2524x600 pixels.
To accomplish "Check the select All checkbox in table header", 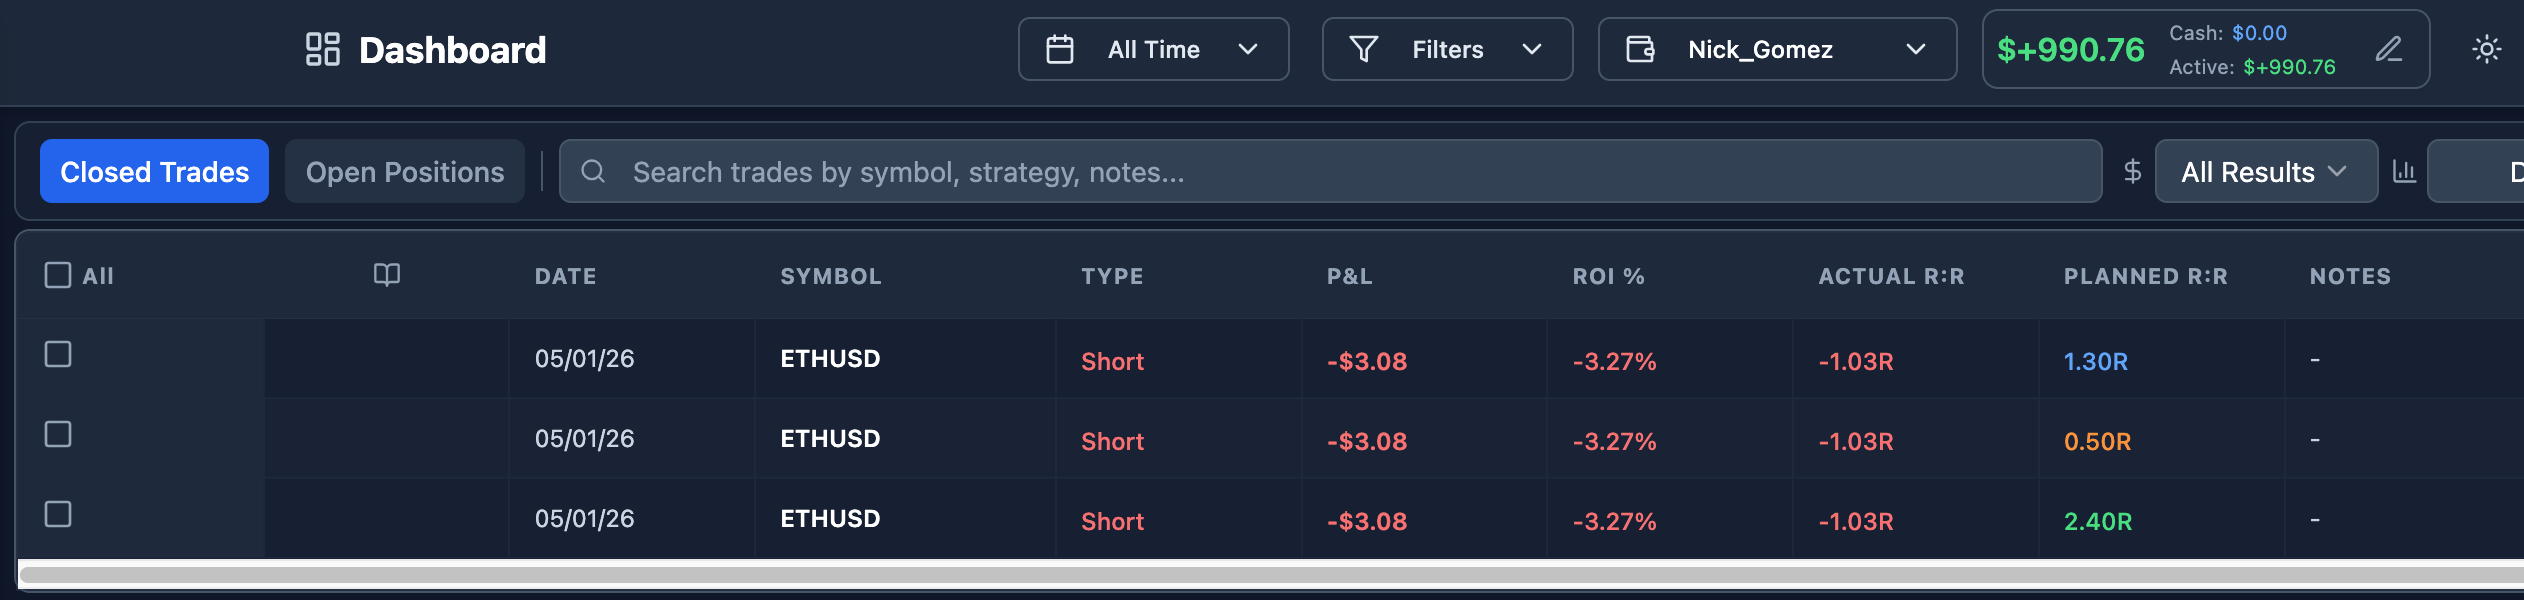I will coord(58,275).
